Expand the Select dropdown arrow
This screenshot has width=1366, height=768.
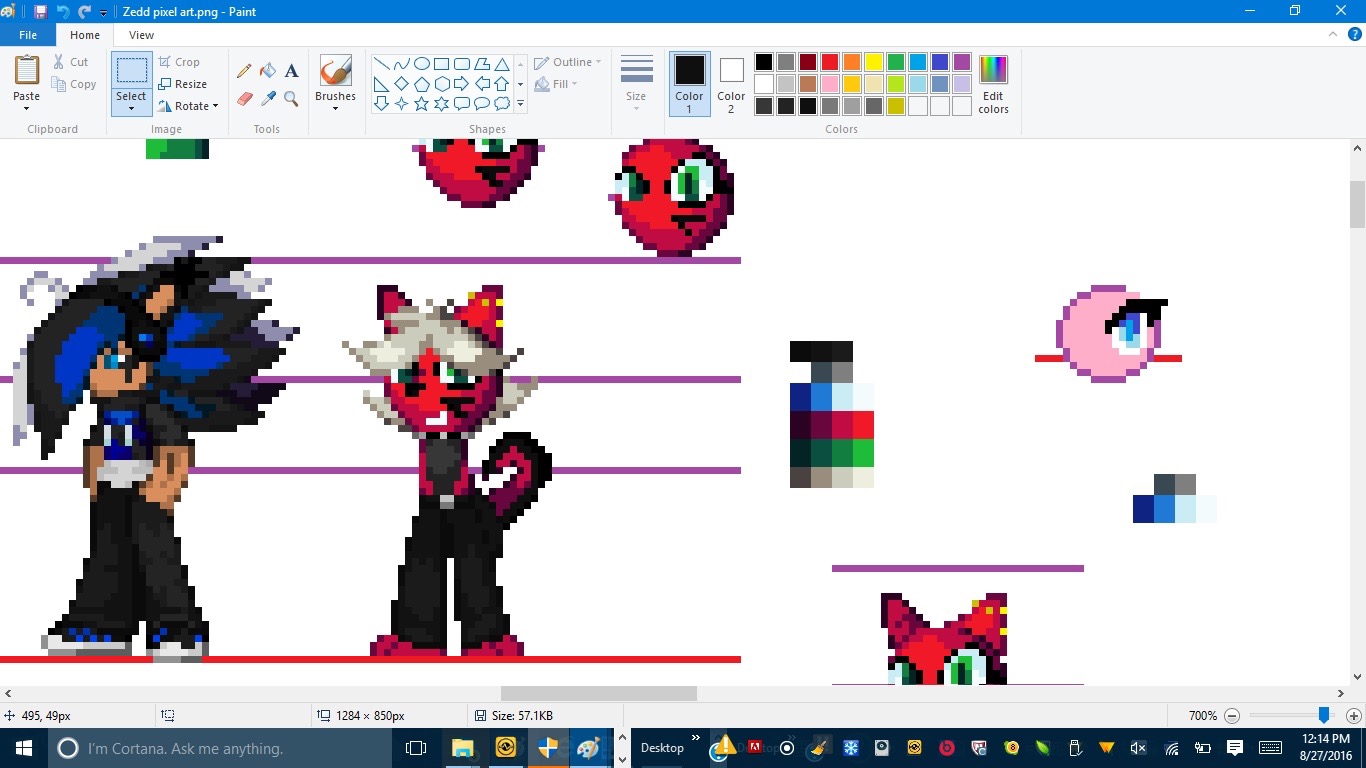pyautogui.click(x=131, y=108)
